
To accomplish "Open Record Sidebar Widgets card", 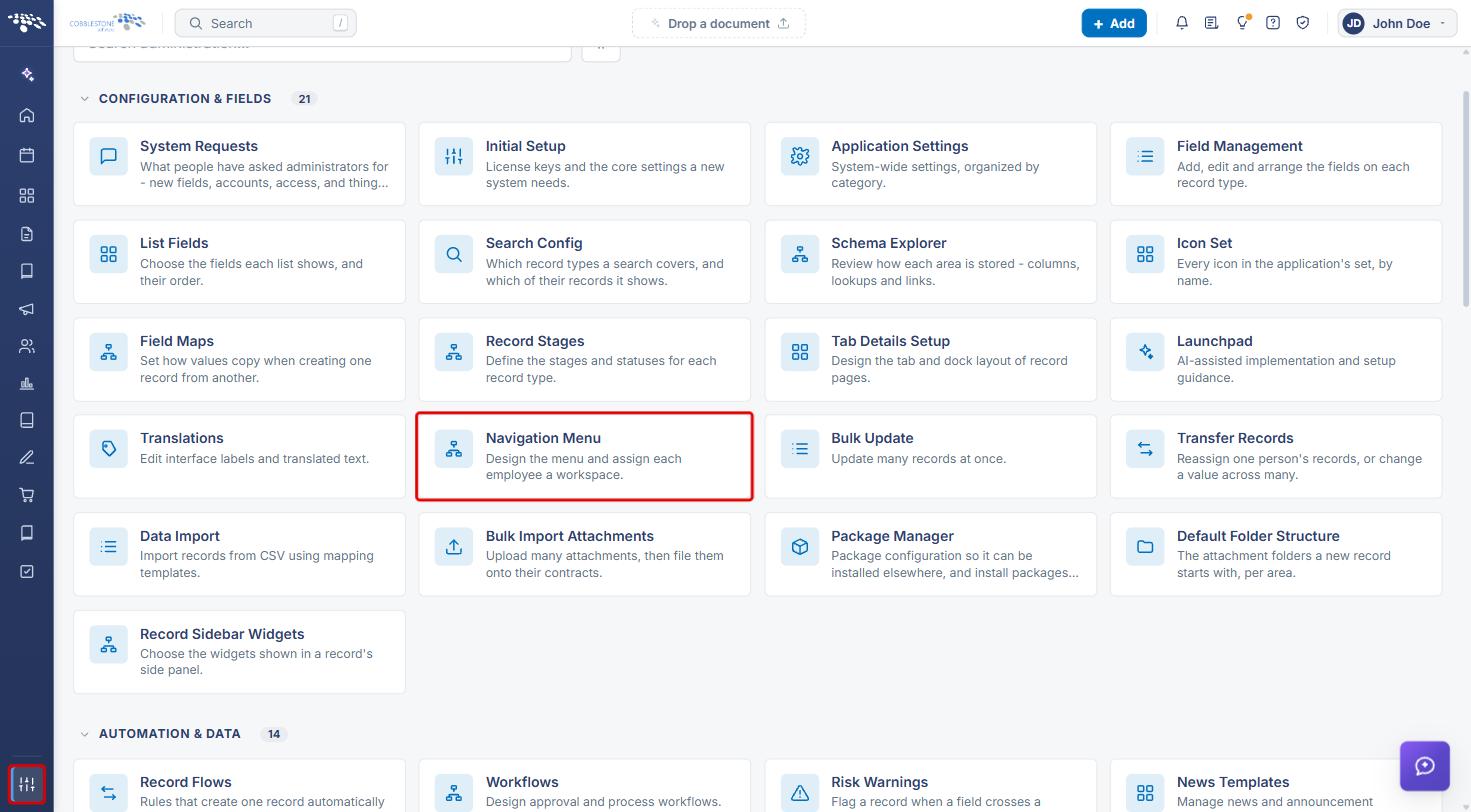I will pyautogui.click(x=239, y=652).
